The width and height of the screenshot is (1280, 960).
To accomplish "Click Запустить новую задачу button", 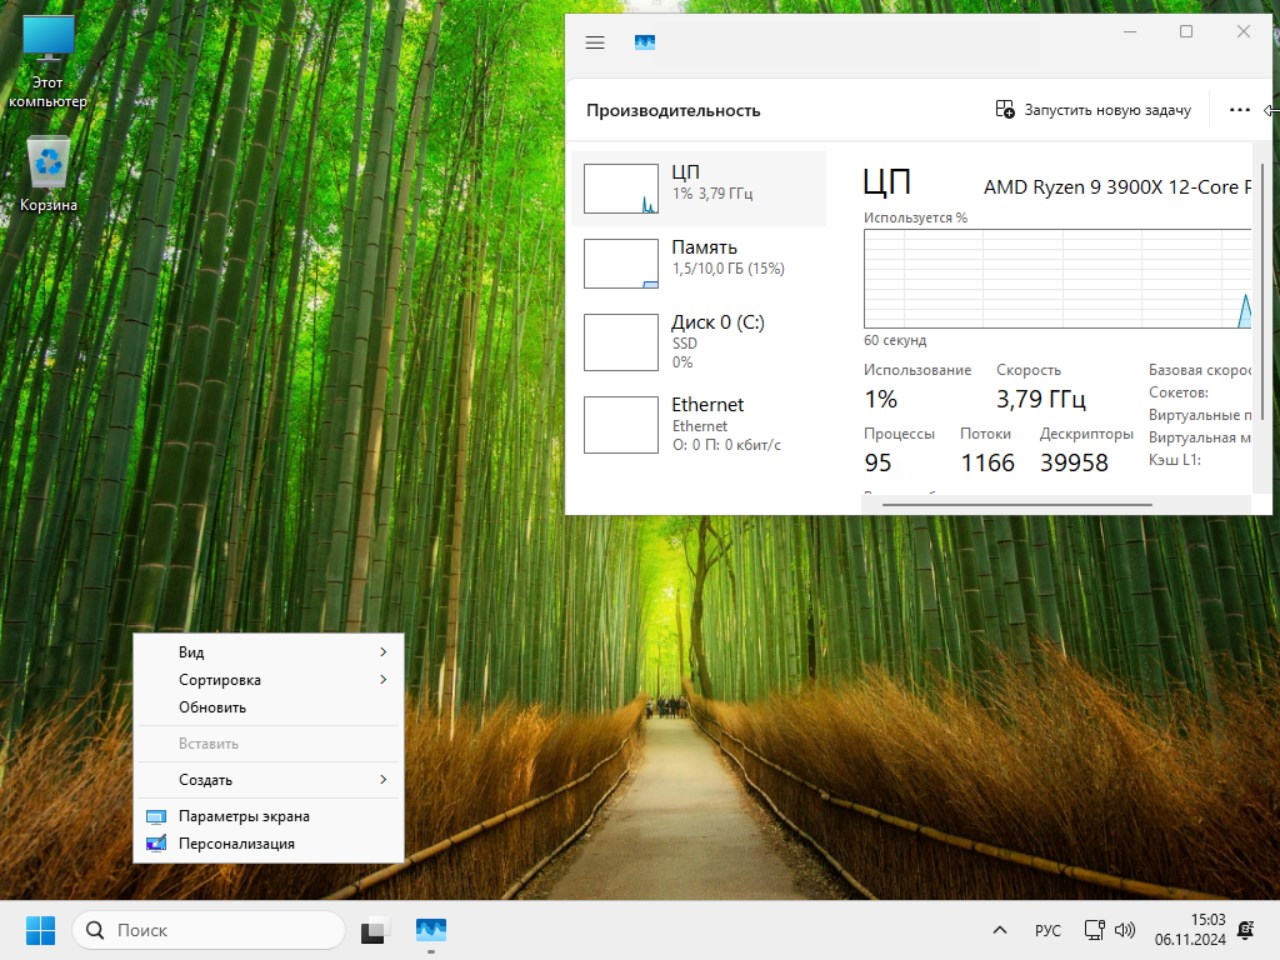I will pyautogui.click(x=1094, y=110).
